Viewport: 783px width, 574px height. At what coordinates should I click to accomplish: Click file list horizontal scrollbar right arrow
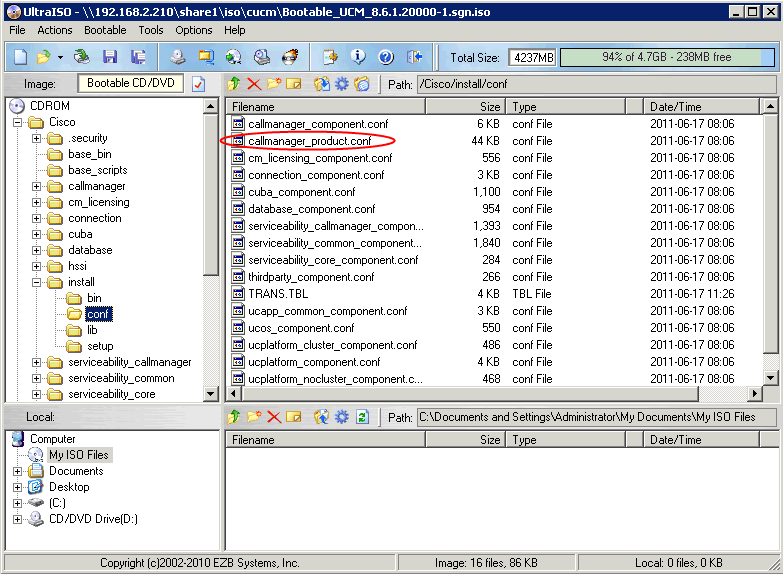tap(754, 394)
